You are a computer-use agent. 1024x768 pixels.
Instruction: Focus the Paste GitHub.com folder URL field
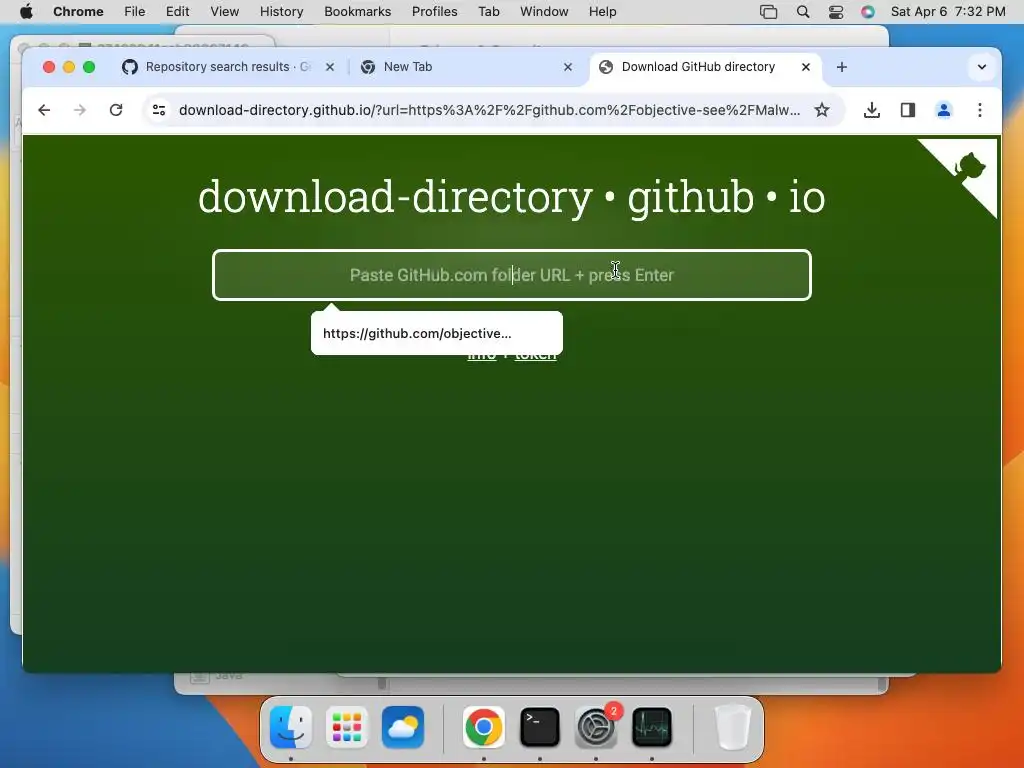tap(512, 275)
